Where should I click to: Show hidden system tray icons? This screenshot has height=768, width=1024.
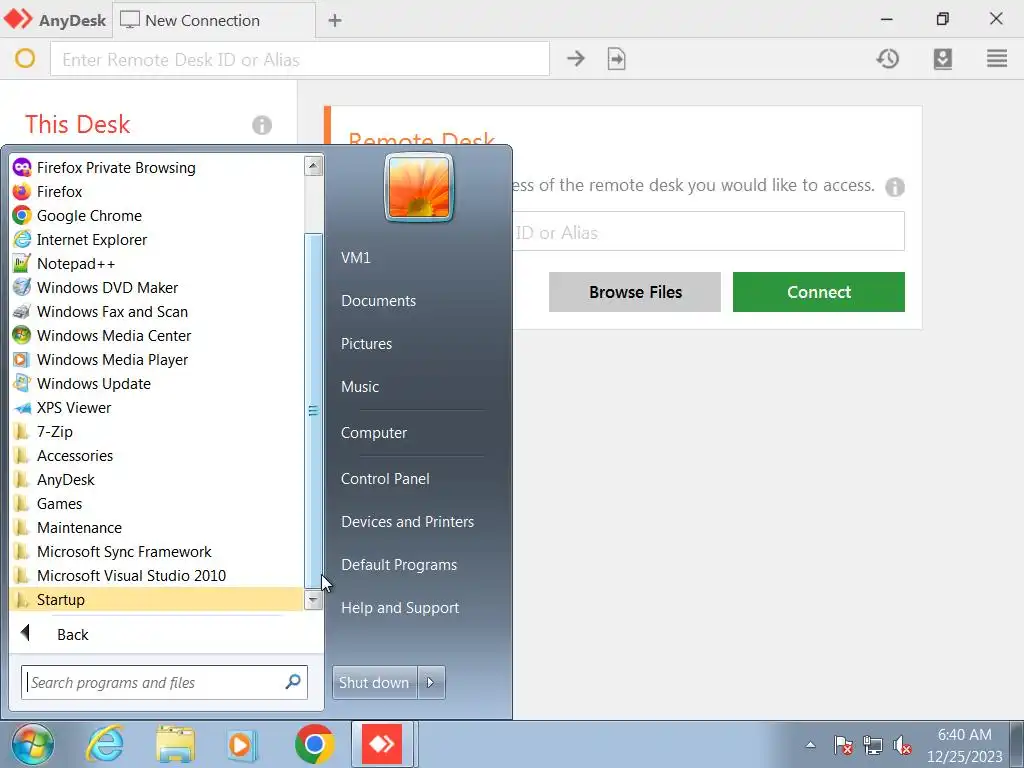coord(810,744)
